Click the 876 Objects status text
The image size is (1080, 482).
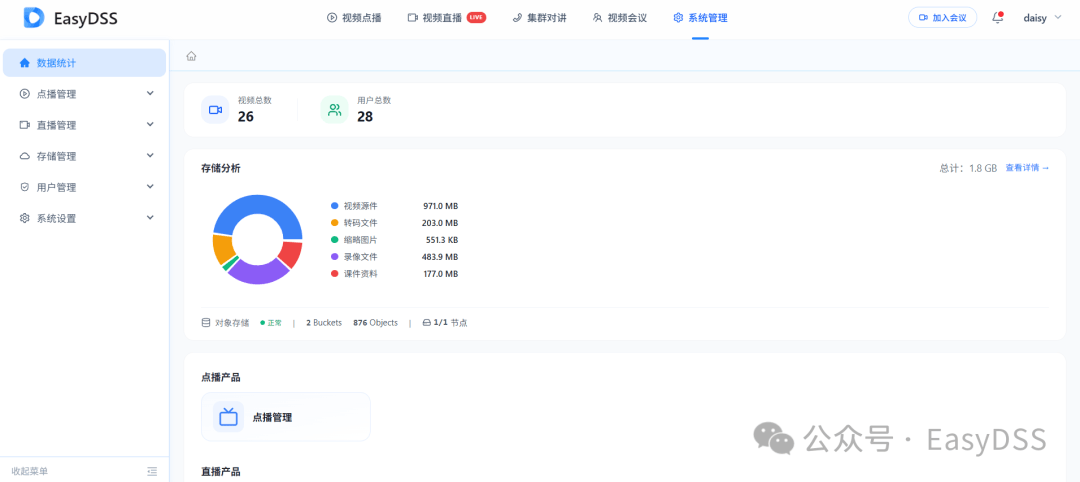click(x=375, y=322)
